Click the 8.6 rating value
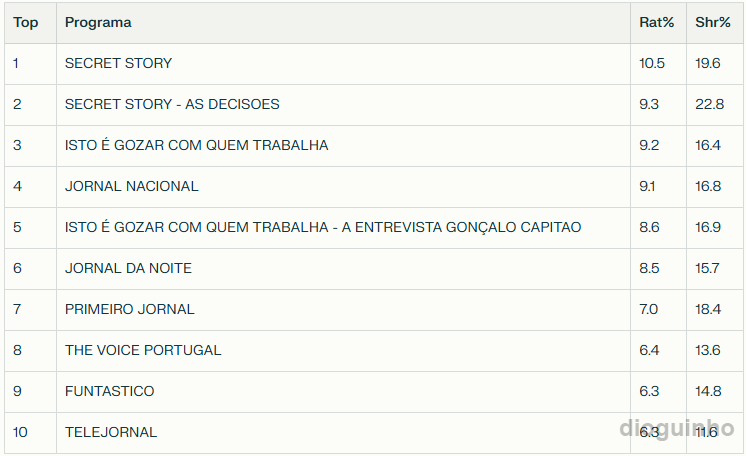Viewport: 746px width, 456px height. point(649,227)
